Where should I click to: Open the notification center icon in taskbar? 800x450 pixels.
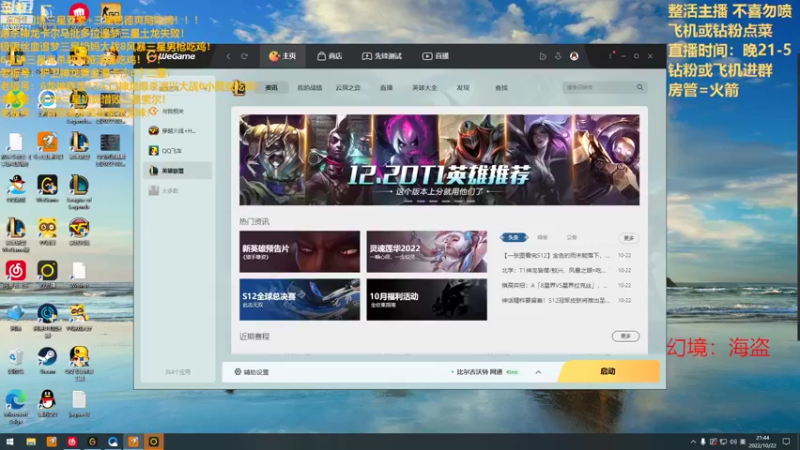coord(786,441)
